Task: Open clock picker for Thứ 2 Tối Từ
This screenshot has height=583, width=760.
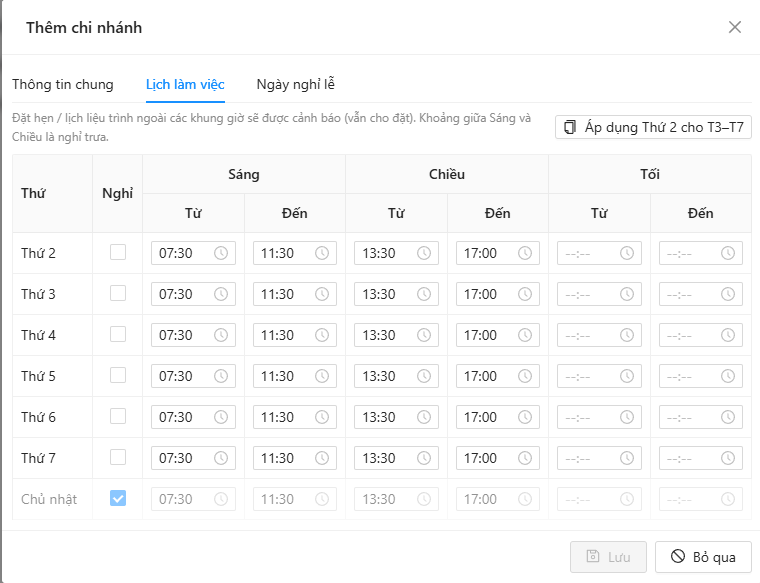Action: [x=627, y=253]
